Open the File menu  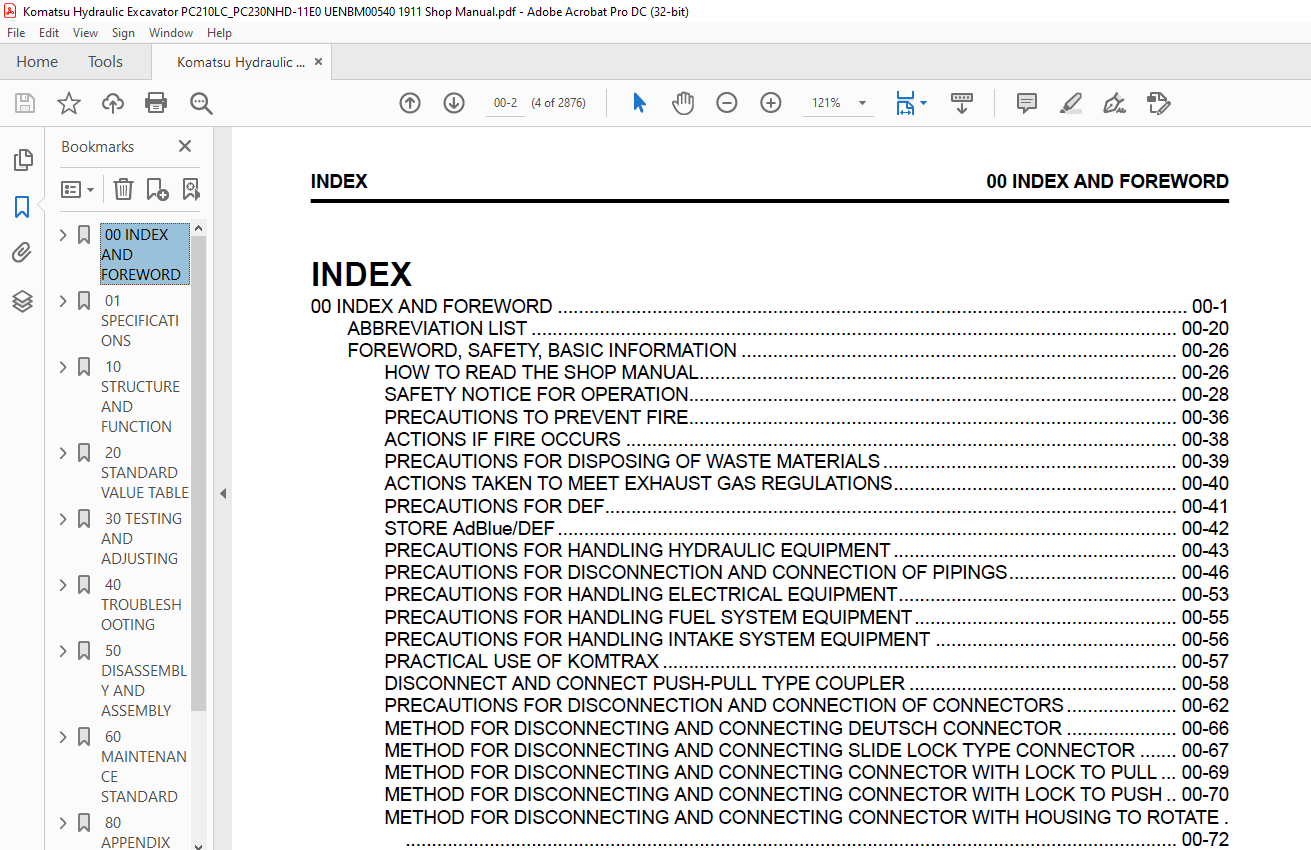click(x=16, y=33)
